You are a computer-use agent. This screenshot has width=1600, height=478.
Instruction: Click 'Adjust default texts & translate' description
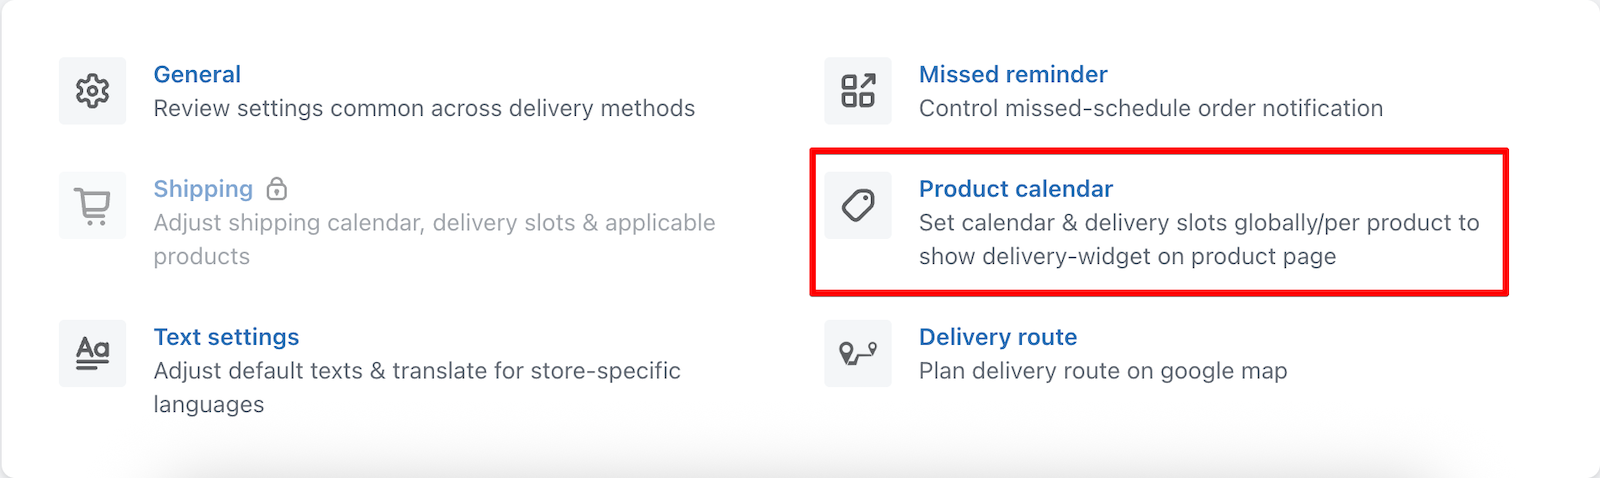point(417,387)
